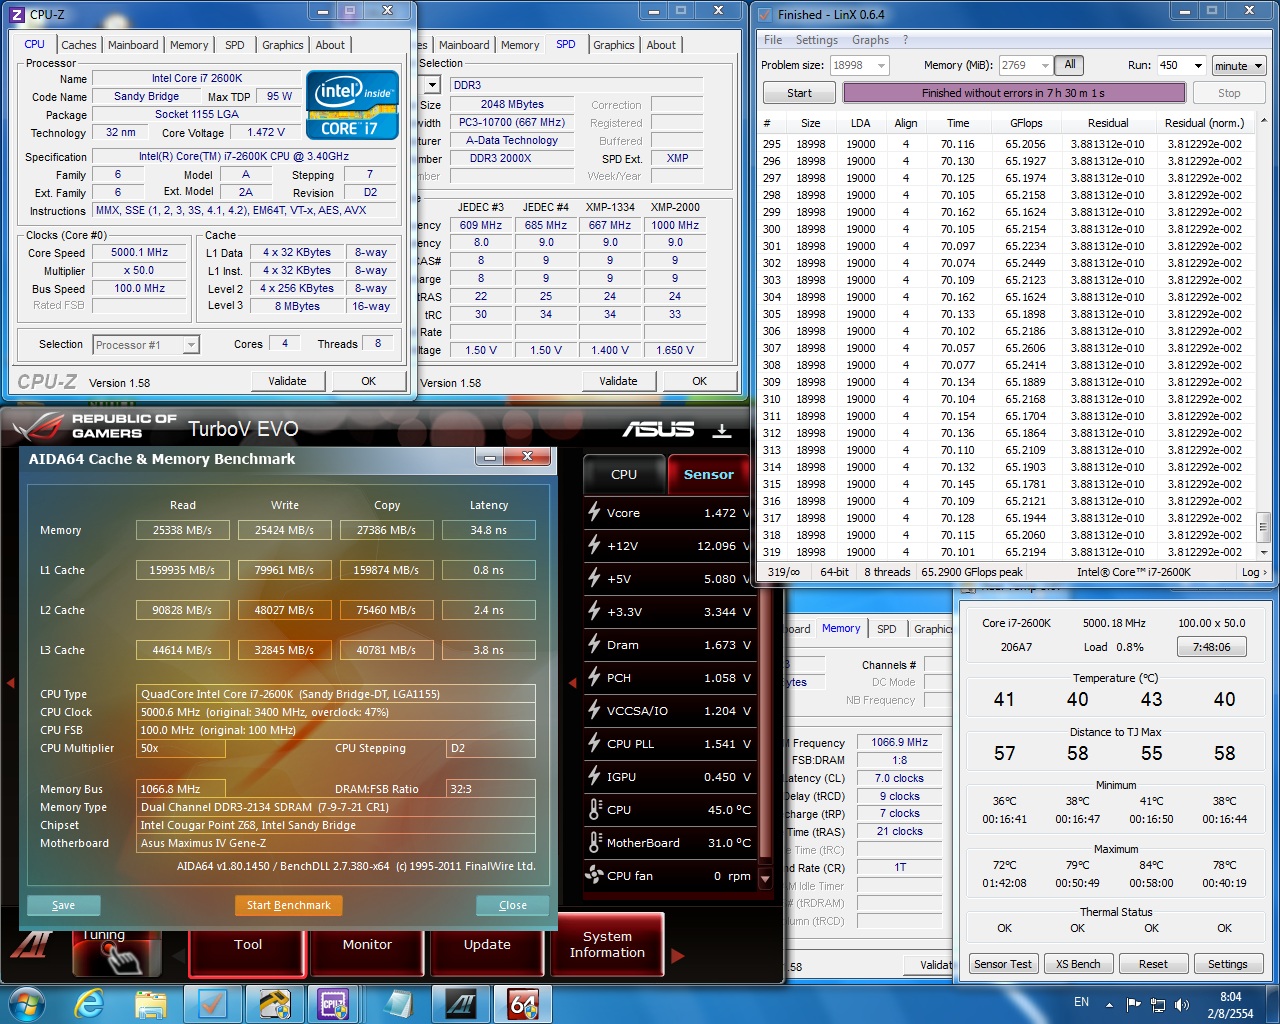1280x1024 pixels.
Task: Click the XS Bench button
Action: point(1078,964)
